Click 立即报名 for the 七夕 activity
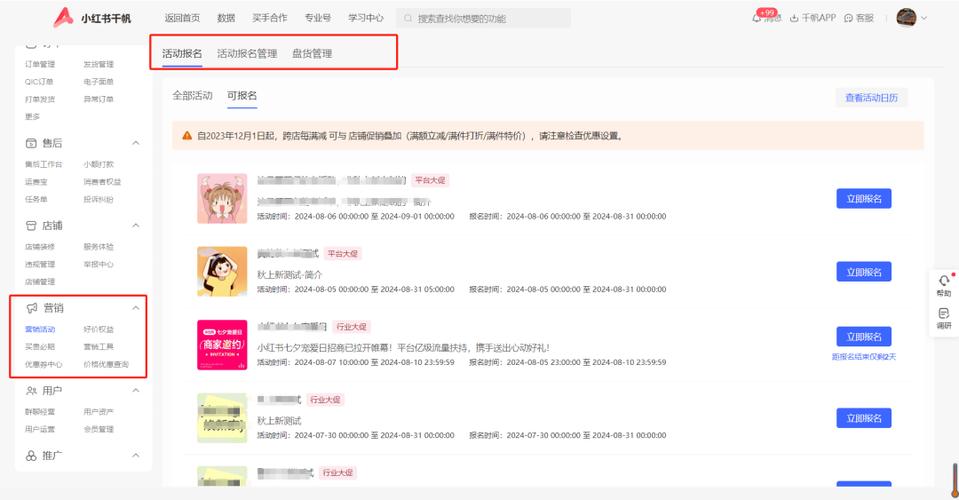Screen dimensions: 959x500 [863, 337]
